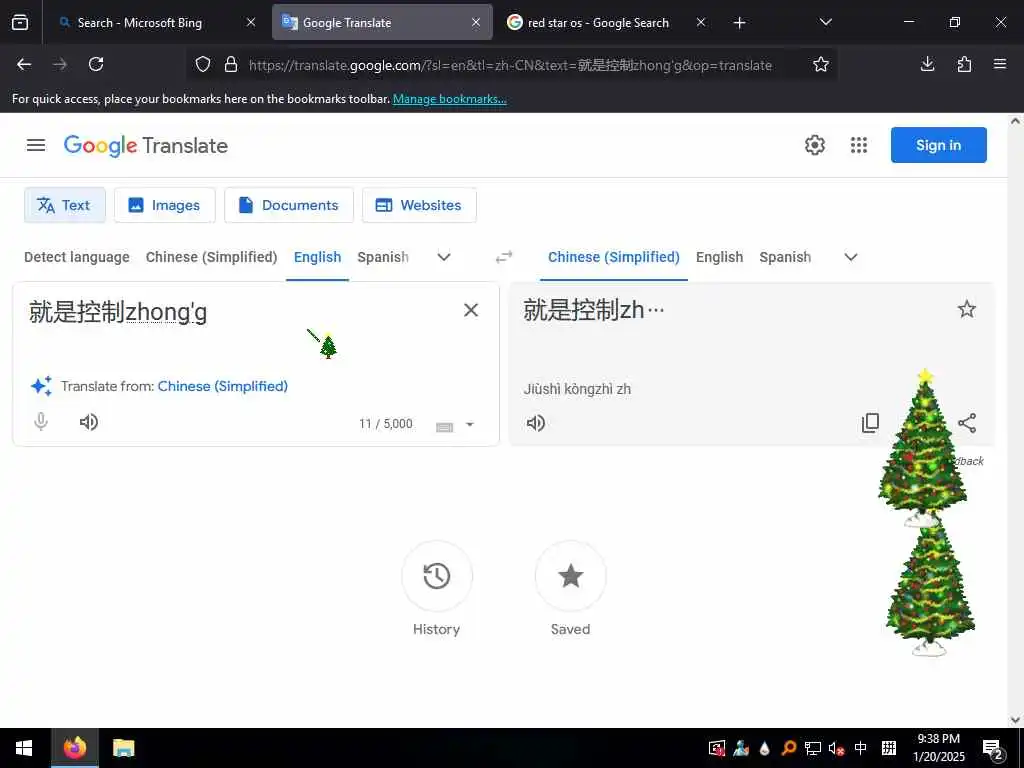Image resolution: width=1024 pixels, height=768 pixels.
Task: Open the Google Translate main menu hamburger
Action: pyautogui.click(x=36, y=145)
